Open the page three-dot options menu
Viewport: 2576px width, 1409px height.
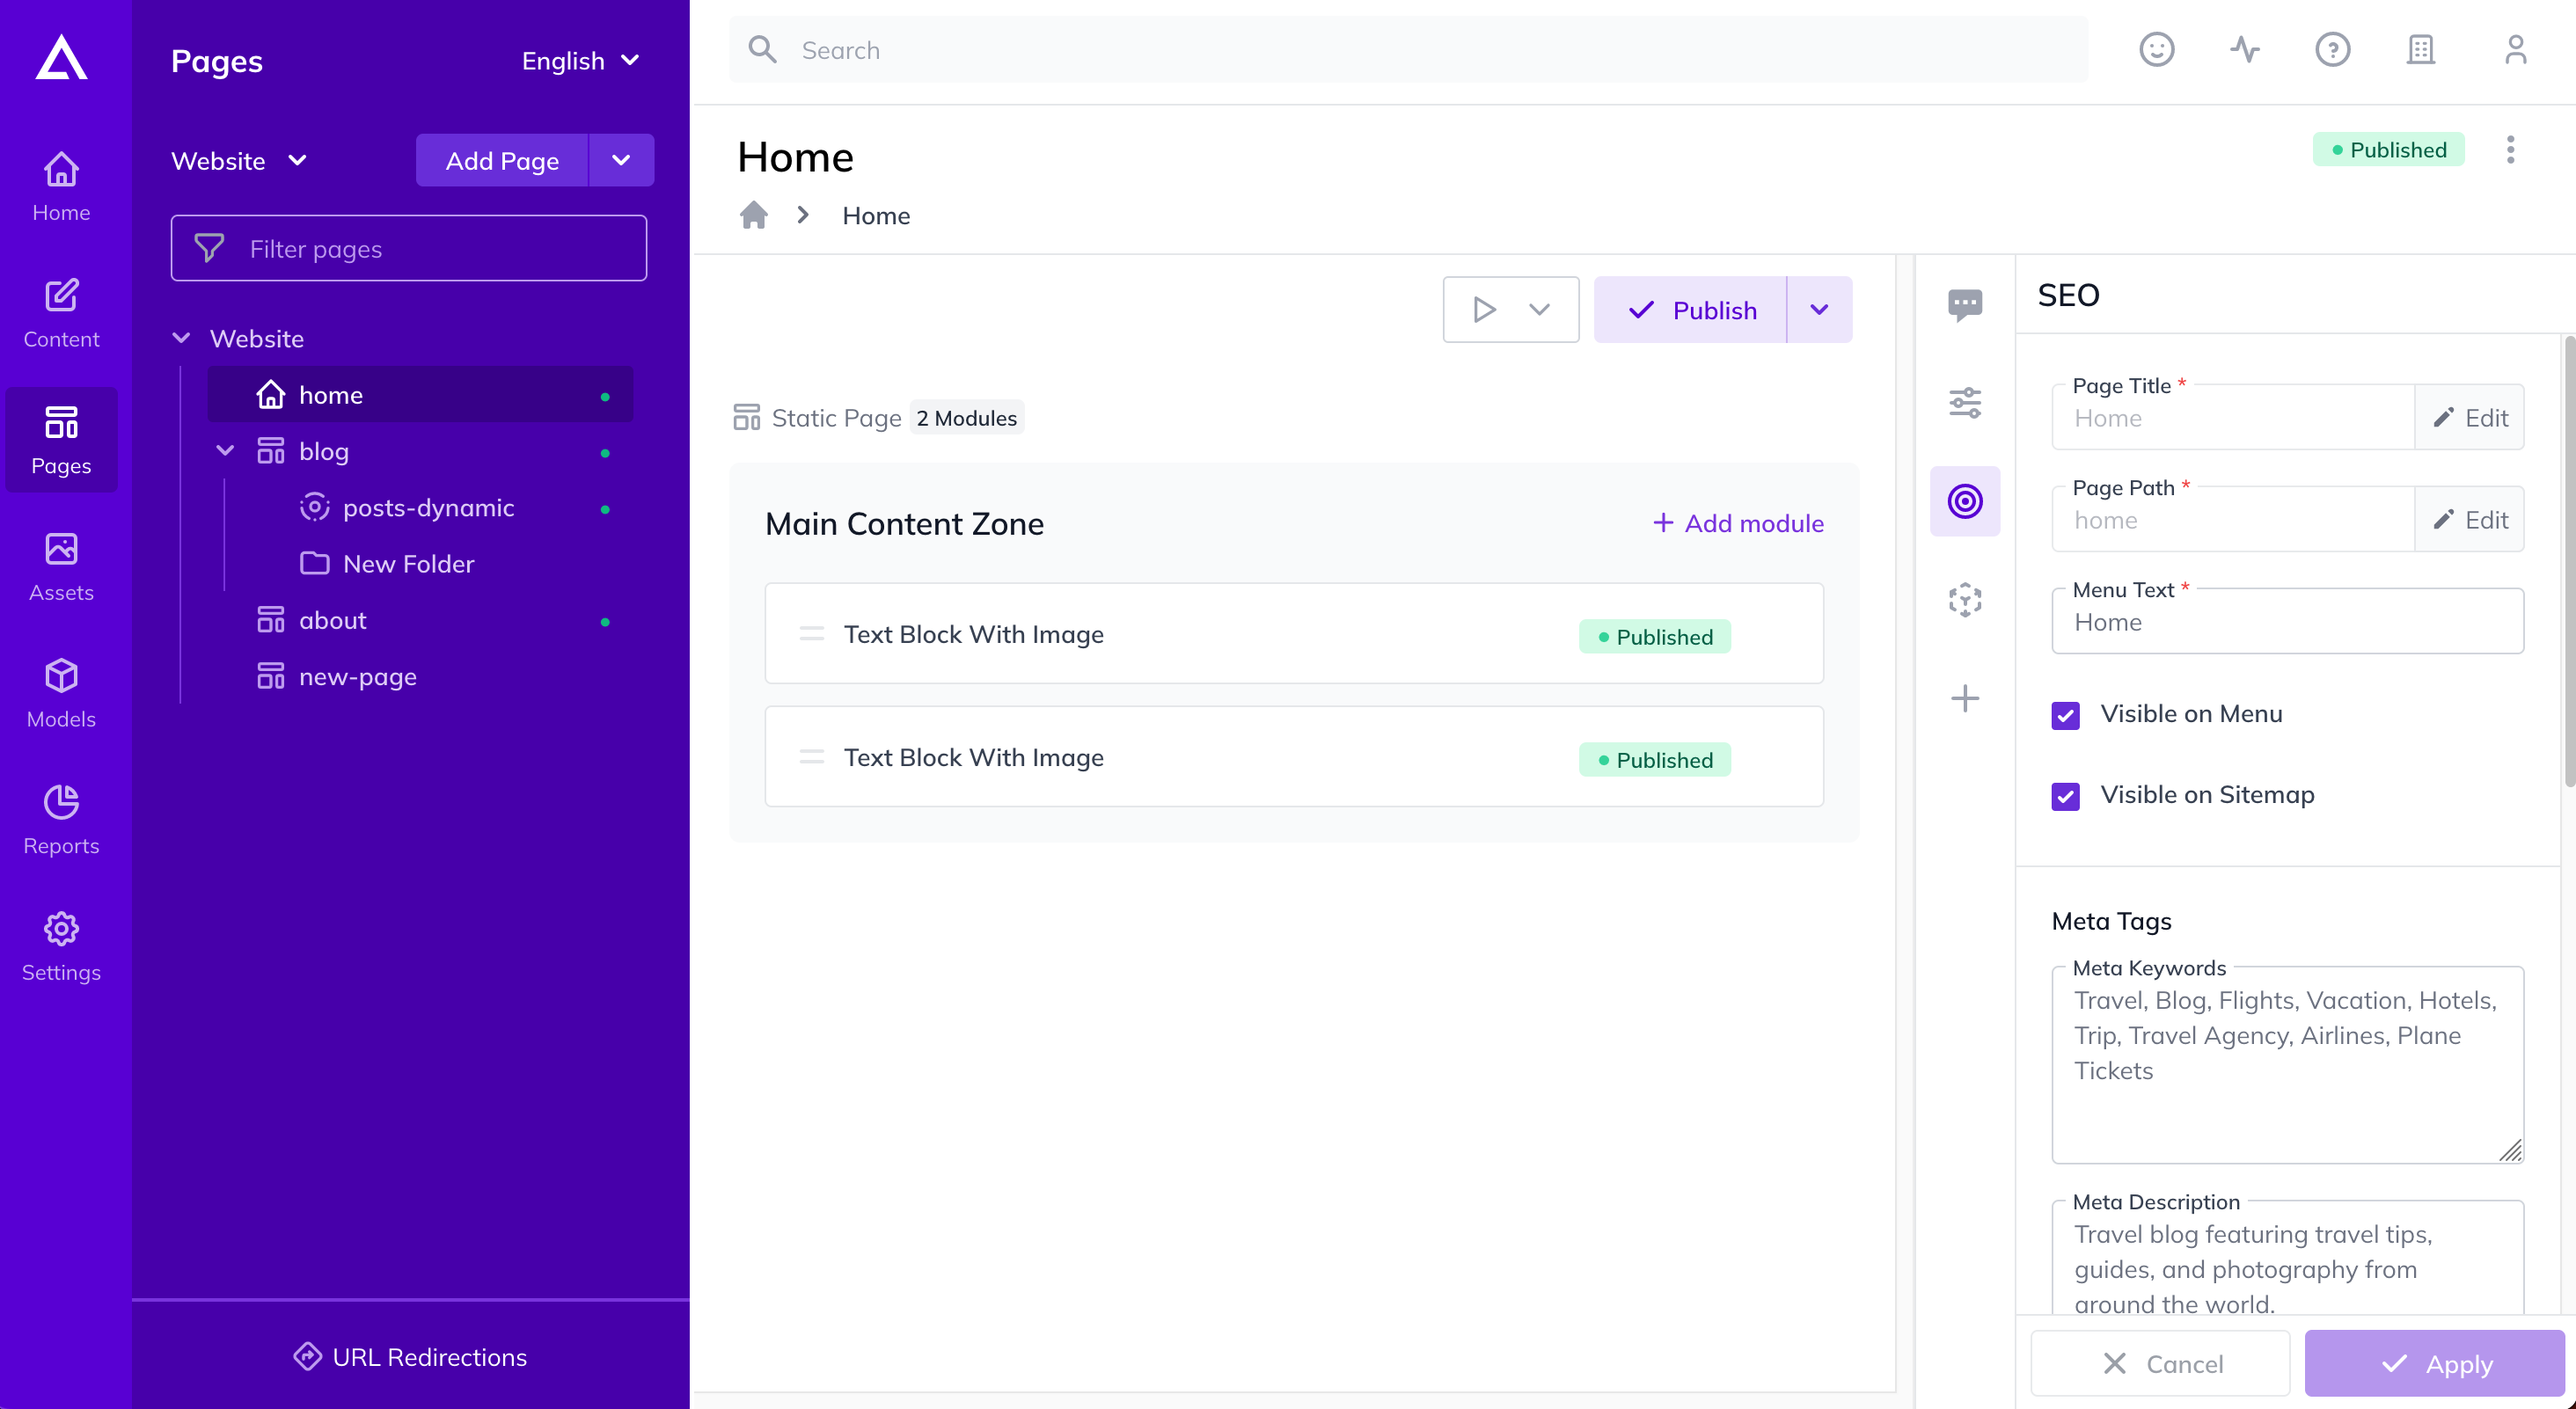click(2510, 150)
